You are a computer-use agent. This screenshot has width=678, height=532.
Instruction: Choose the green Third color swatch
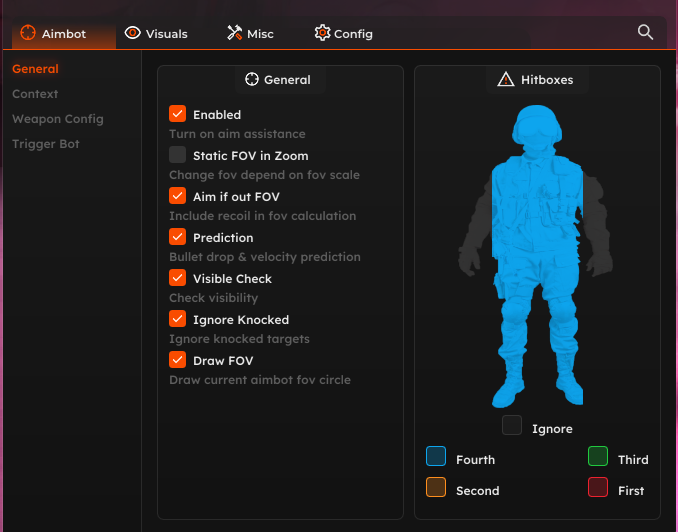point(598,457)
